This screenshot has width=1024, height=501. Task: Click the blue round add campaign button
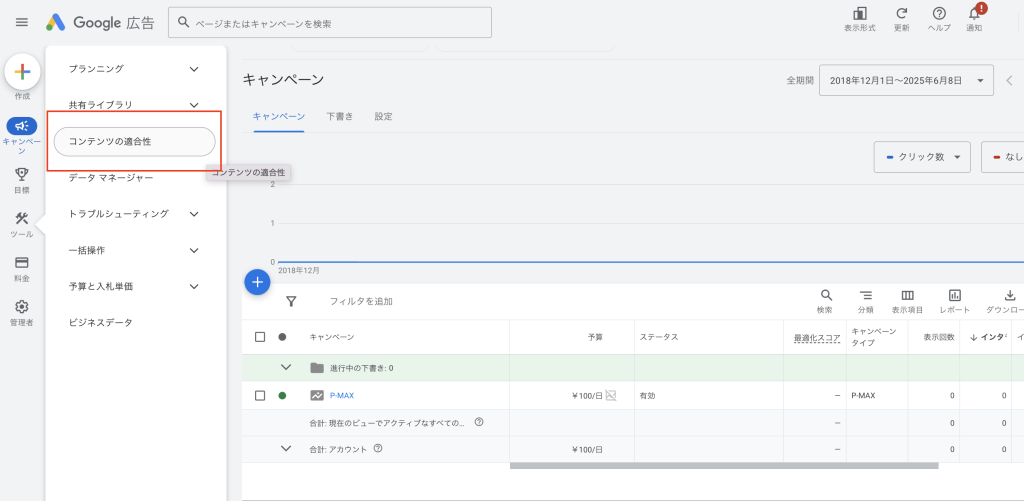[257, 283]
